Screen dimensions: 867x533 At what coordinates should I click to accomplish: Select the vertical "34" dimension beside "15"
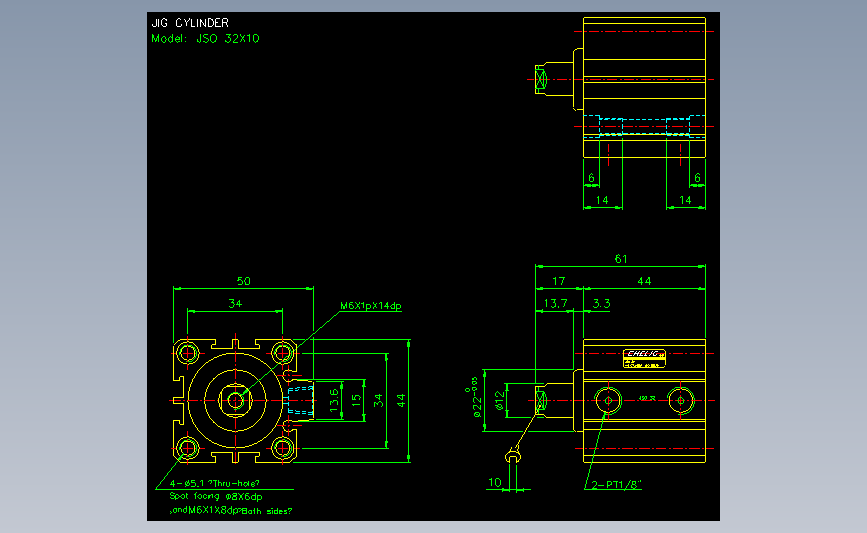coord(378,400)
